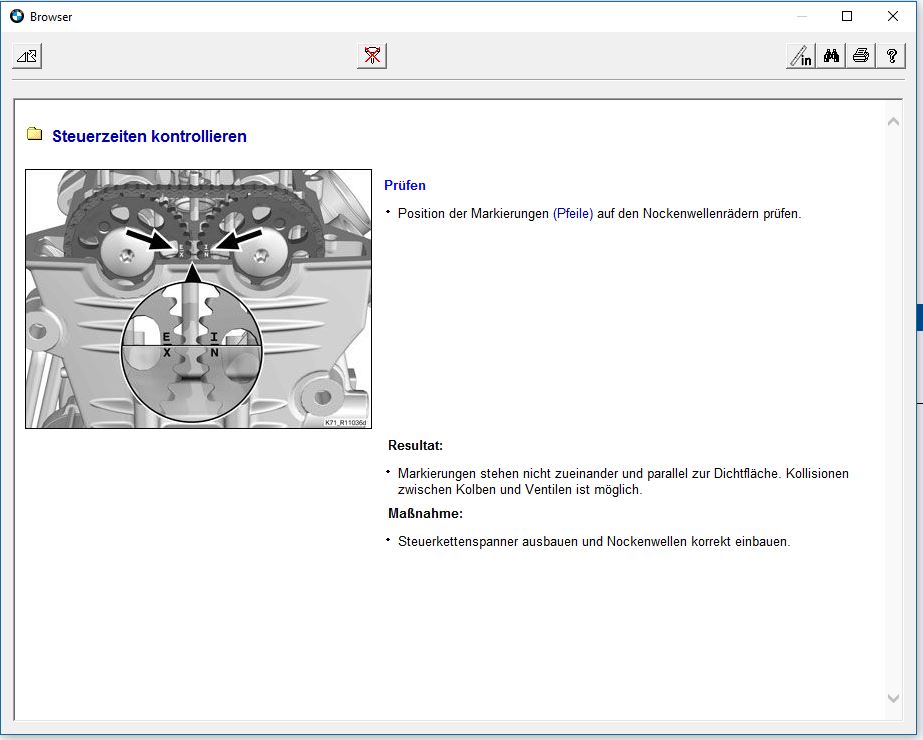This screenshot has width=923, height=740.
Task: Click the pencil 'in' annotation icon
Action: [x=800, y=56]
